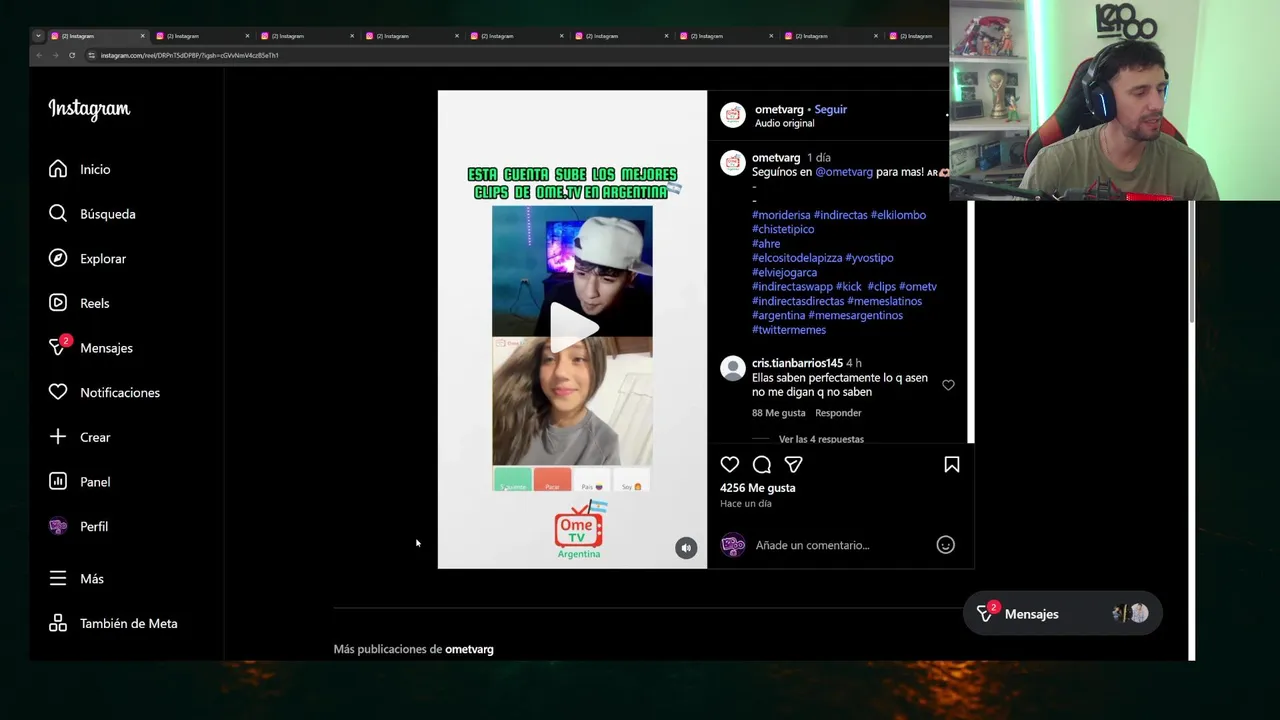Screen dimensions: 1280x720
Task: Open ometvarg username in the post header
Action: click(778, 109)
